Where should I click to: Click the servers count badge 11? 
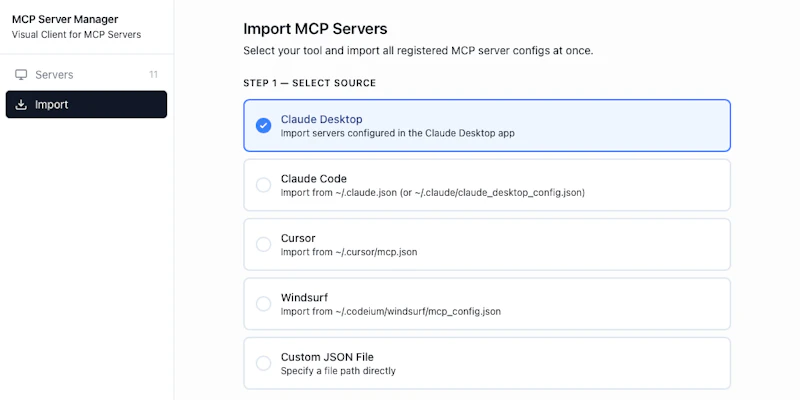[153, 75]
